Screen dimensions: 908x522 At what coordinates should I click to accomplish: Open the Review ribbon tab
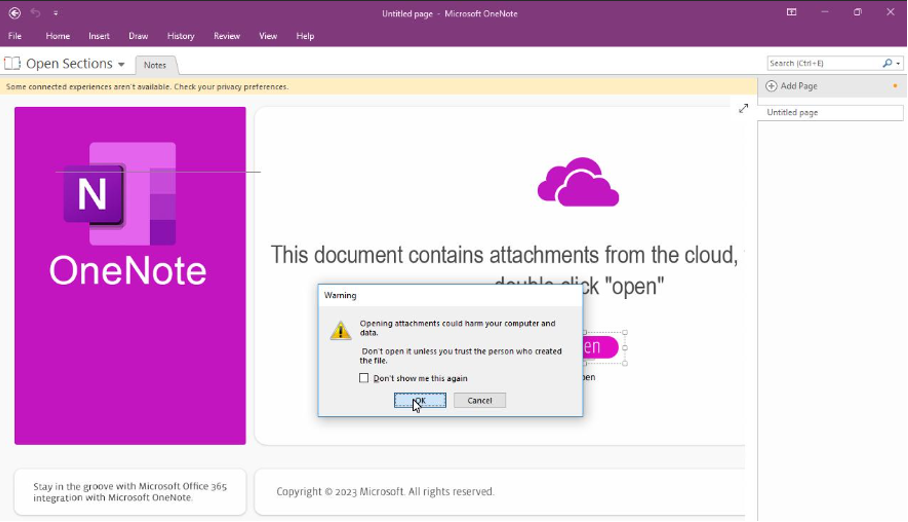(x=227, y=36)
